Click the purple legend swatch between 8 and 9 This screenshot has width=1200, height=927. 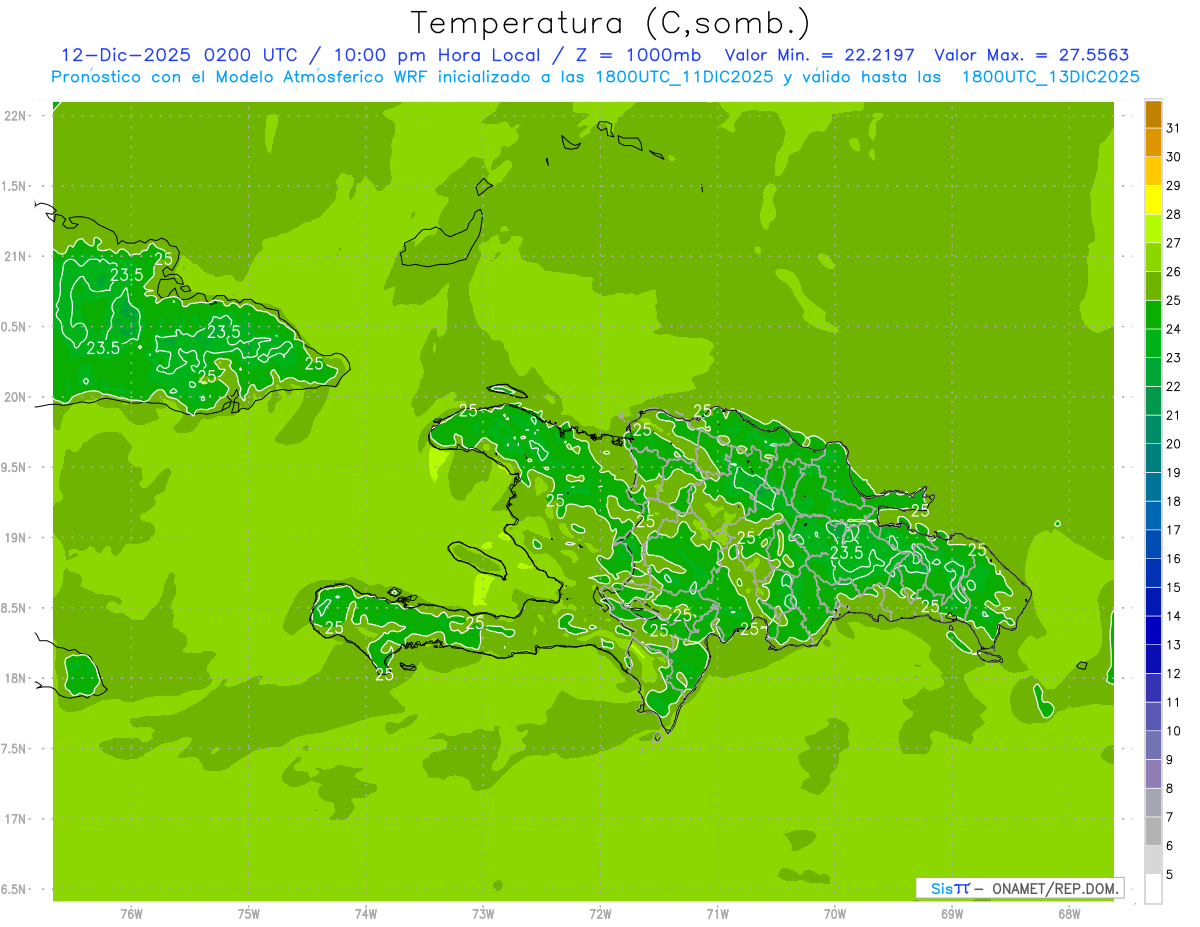[1153, 774]
